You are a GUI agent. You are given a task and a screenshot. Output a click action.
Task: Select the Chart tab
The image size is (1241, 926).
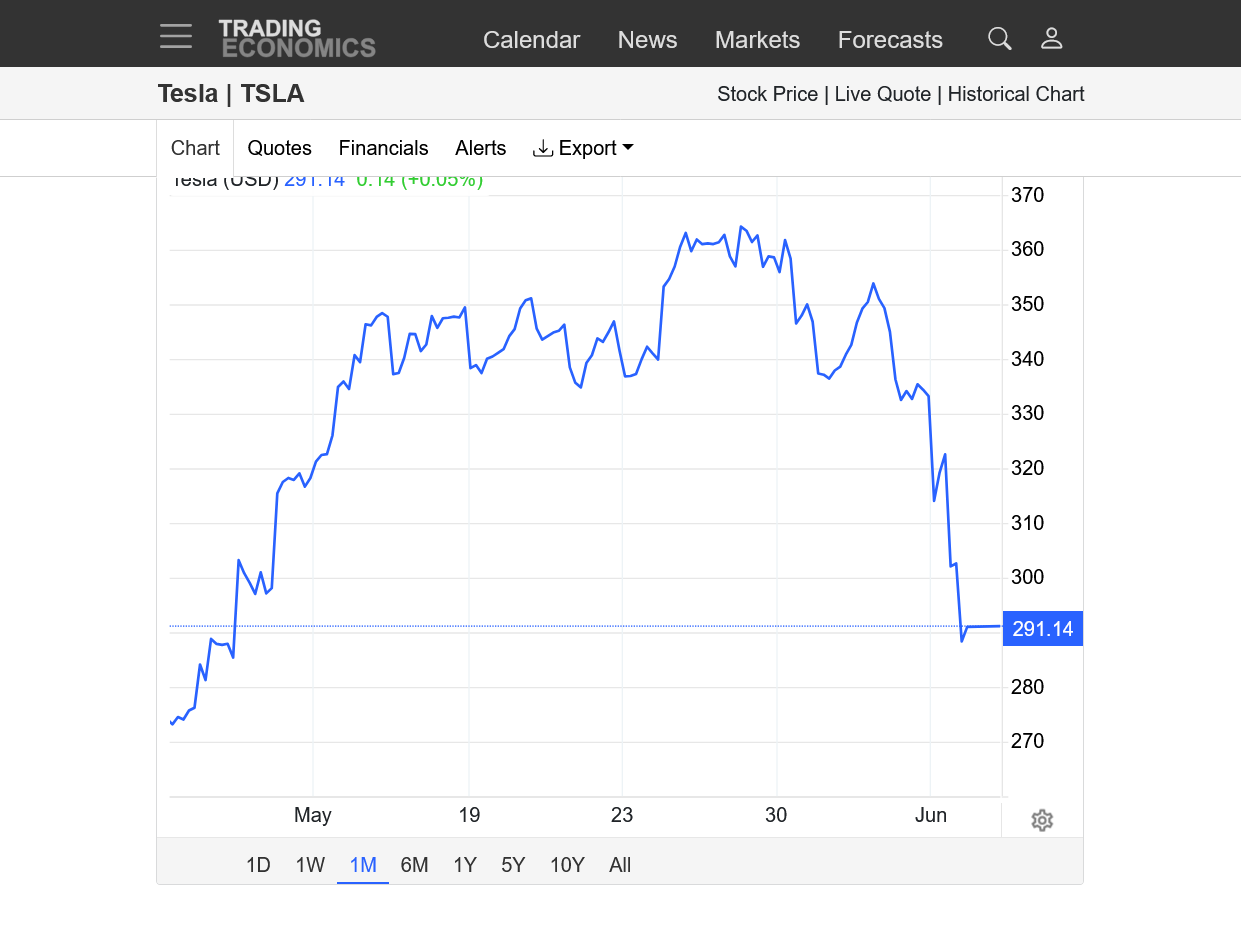point(195,148)
